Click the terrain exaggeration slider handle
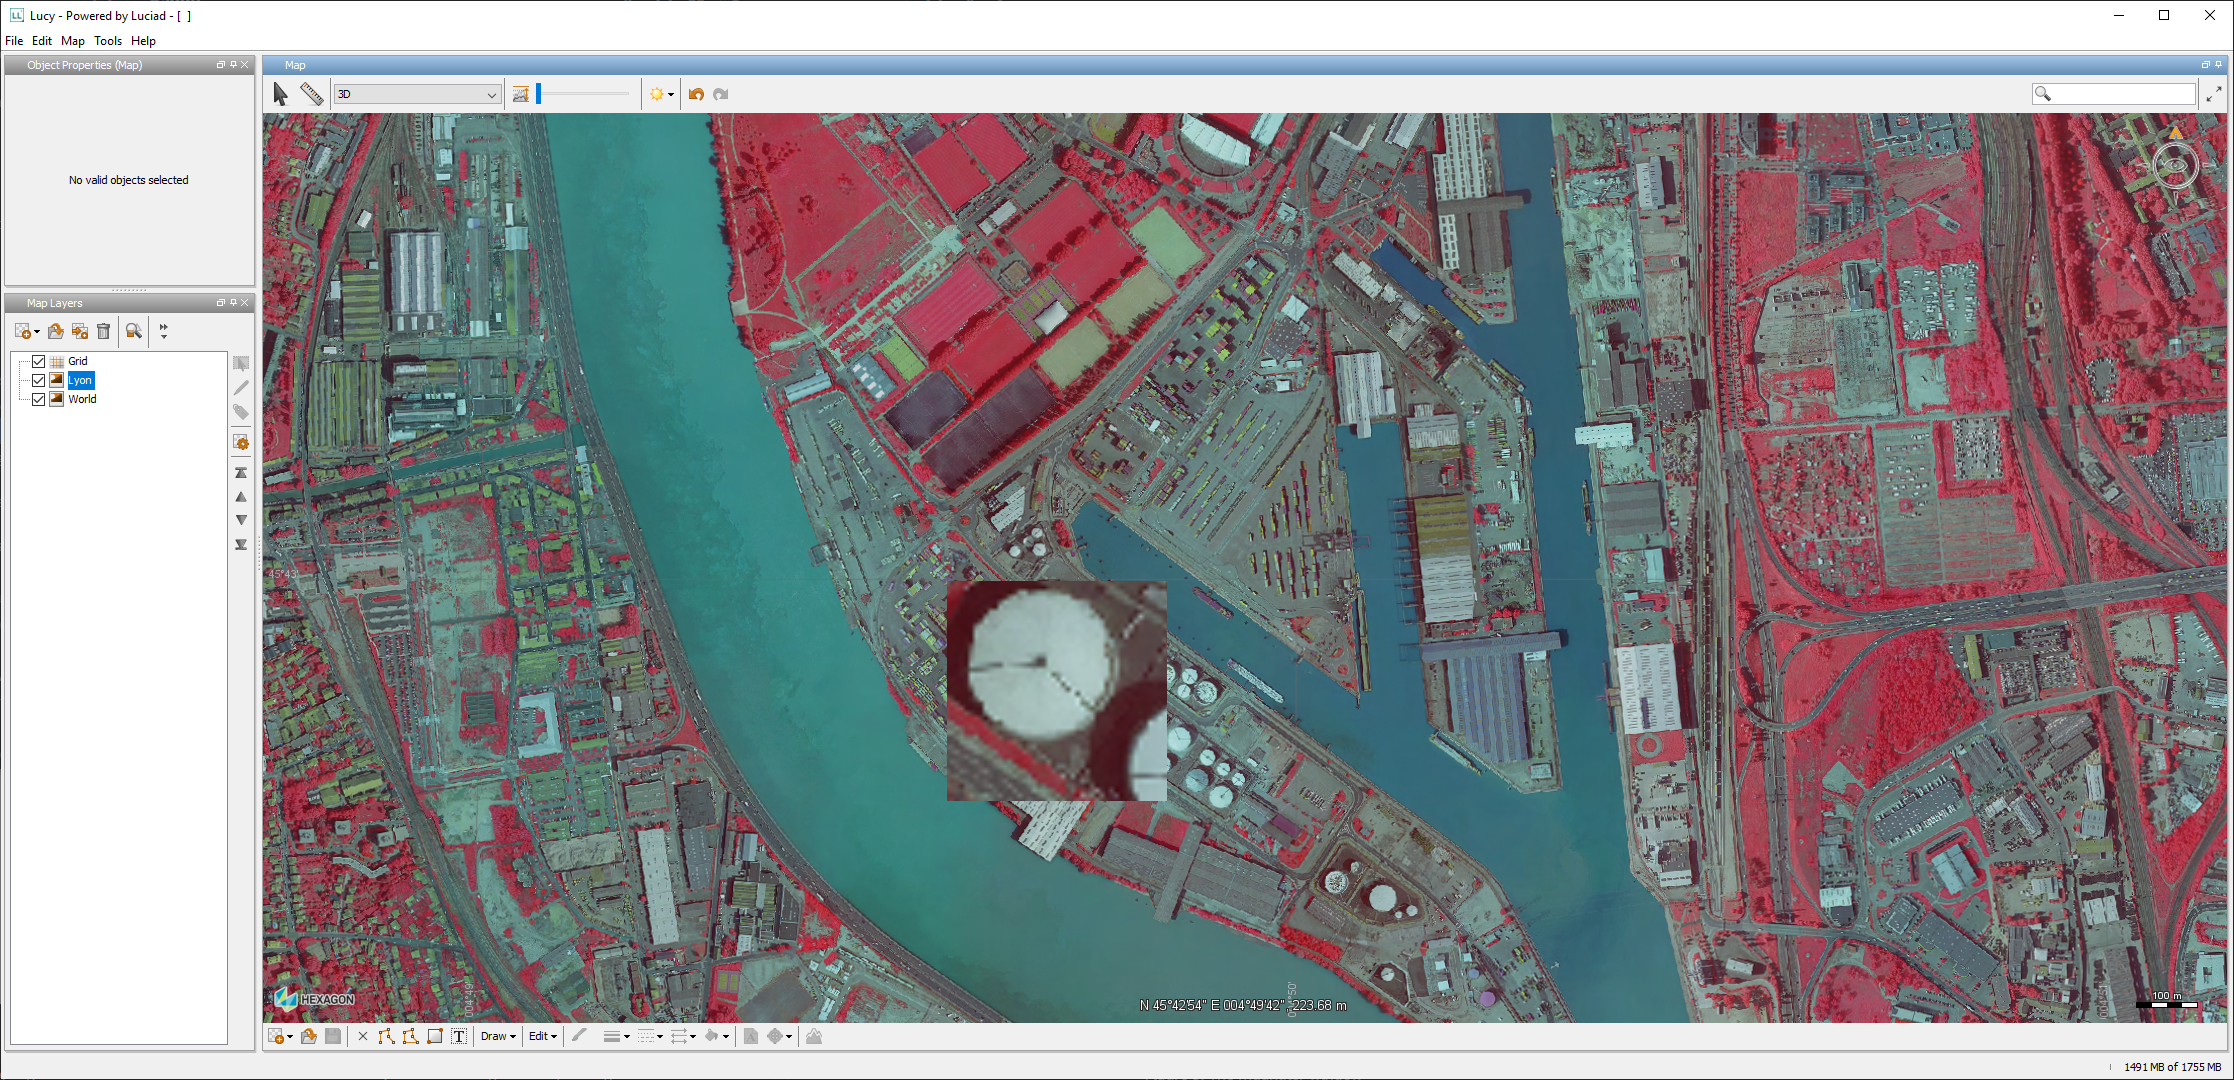This screenshot has height=1080, width=2234. [539, 94]
